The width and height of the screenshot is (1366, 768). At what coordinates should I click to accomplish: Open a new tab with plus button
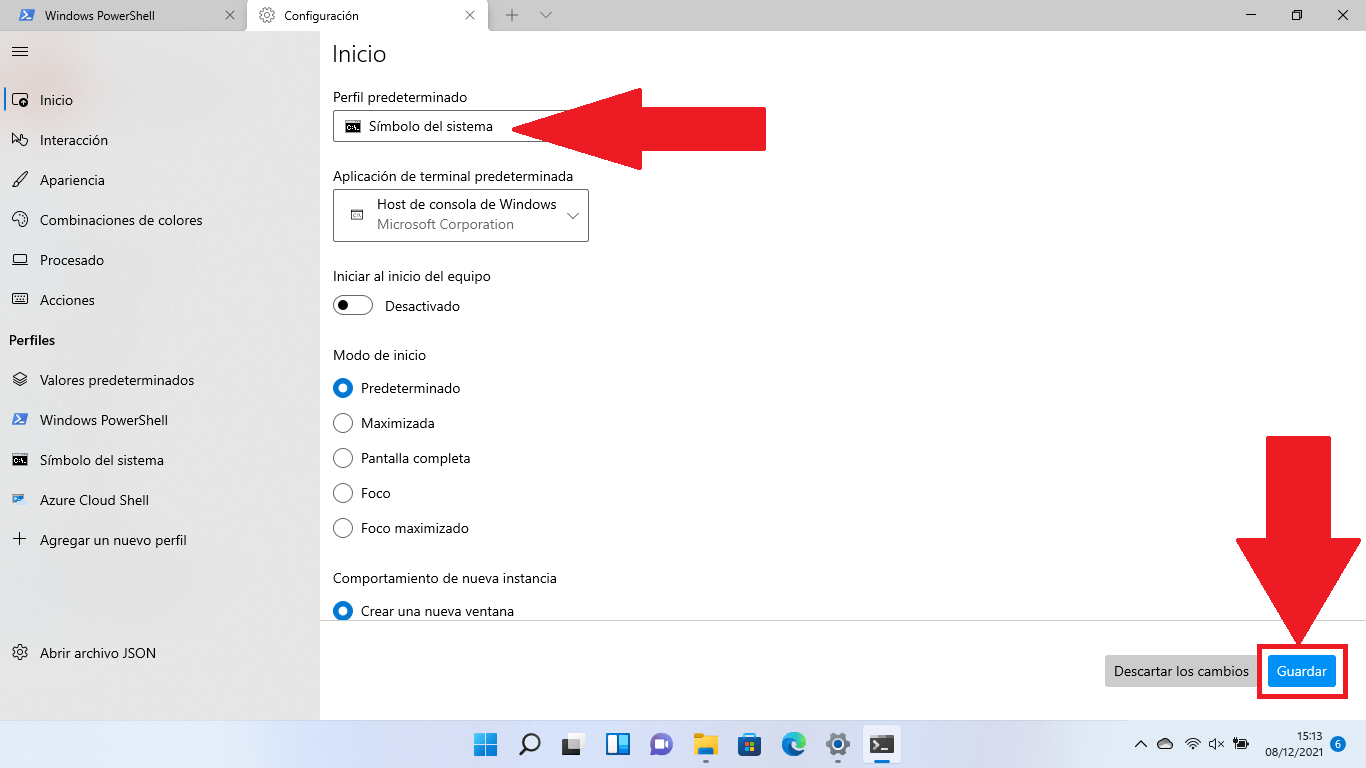click(x=512, y=15)
